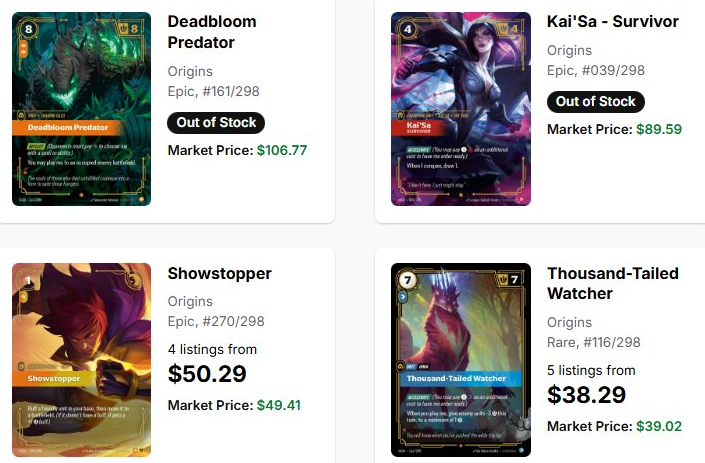Open the Kai'Sa - Survivor card image
This screenshot has width=705, height=463.
[461, 109]
